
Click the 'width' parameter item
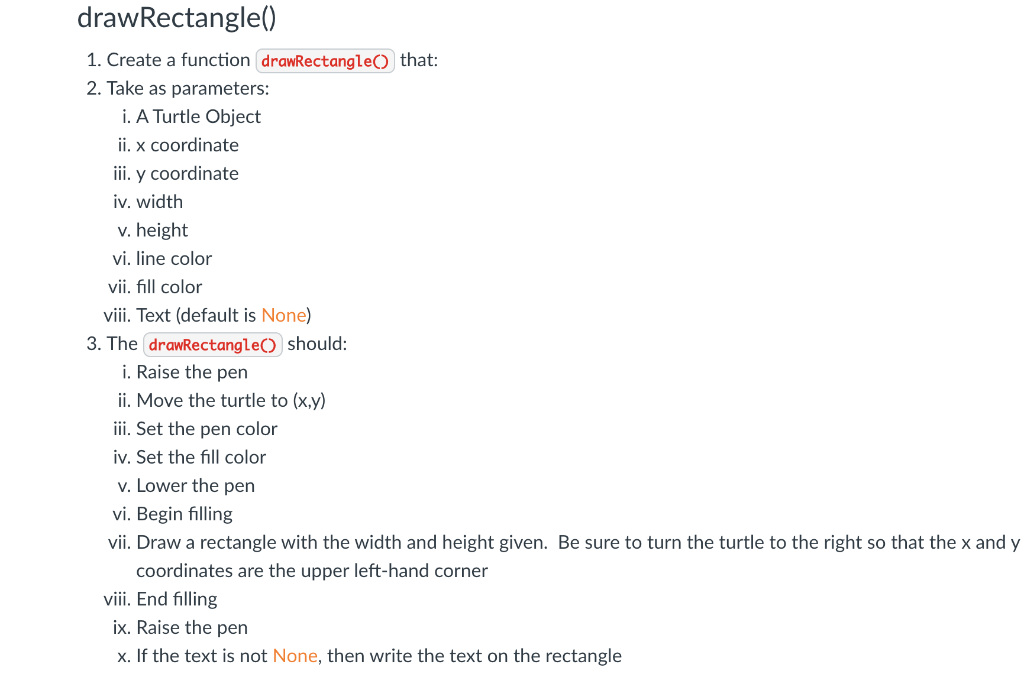159,202
